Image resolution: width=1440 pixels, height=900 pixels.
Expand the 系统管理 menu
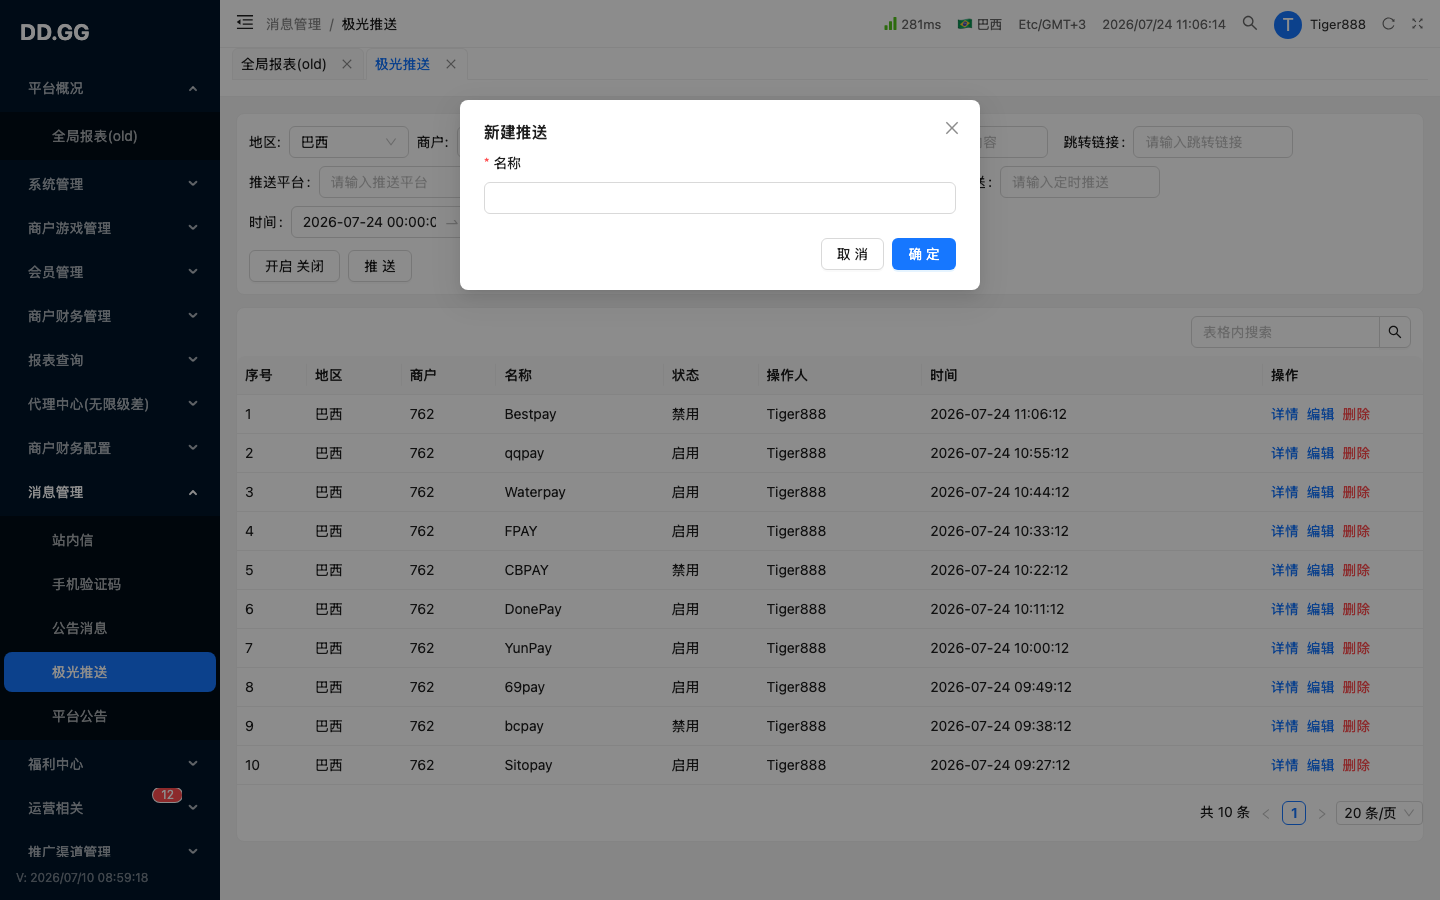click(x=110, y=184)
